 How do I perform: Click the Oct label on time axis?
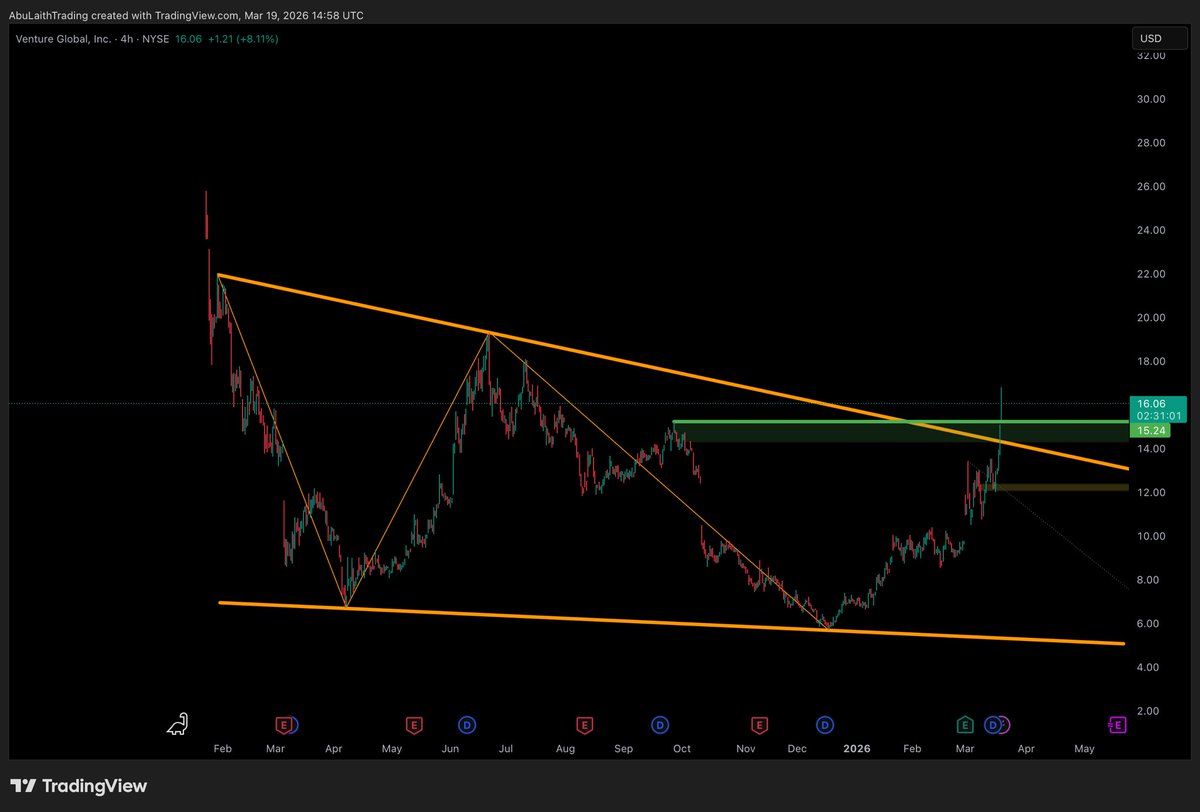pyautogui.click(x=683, y=748)
